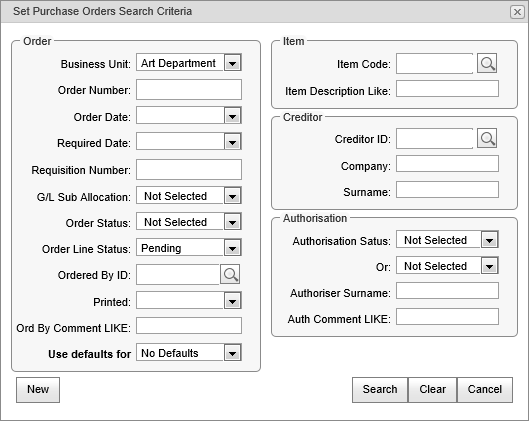Focus the Order Number input field
Viewport: 529px width, 421px height.
click(x=189, y=89)
